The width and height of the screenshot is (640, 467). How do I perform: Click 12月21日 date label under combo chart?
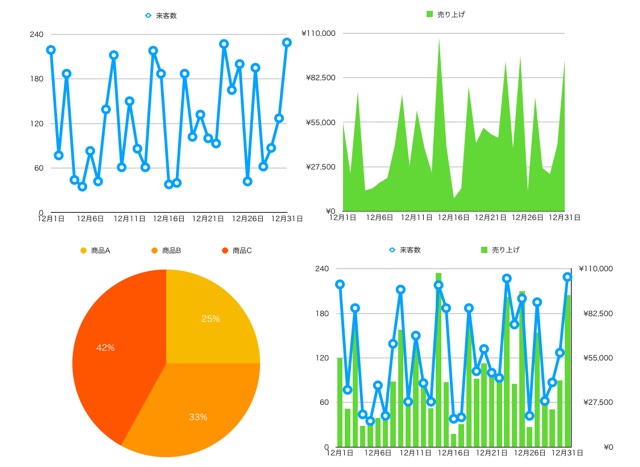(492, 453)
